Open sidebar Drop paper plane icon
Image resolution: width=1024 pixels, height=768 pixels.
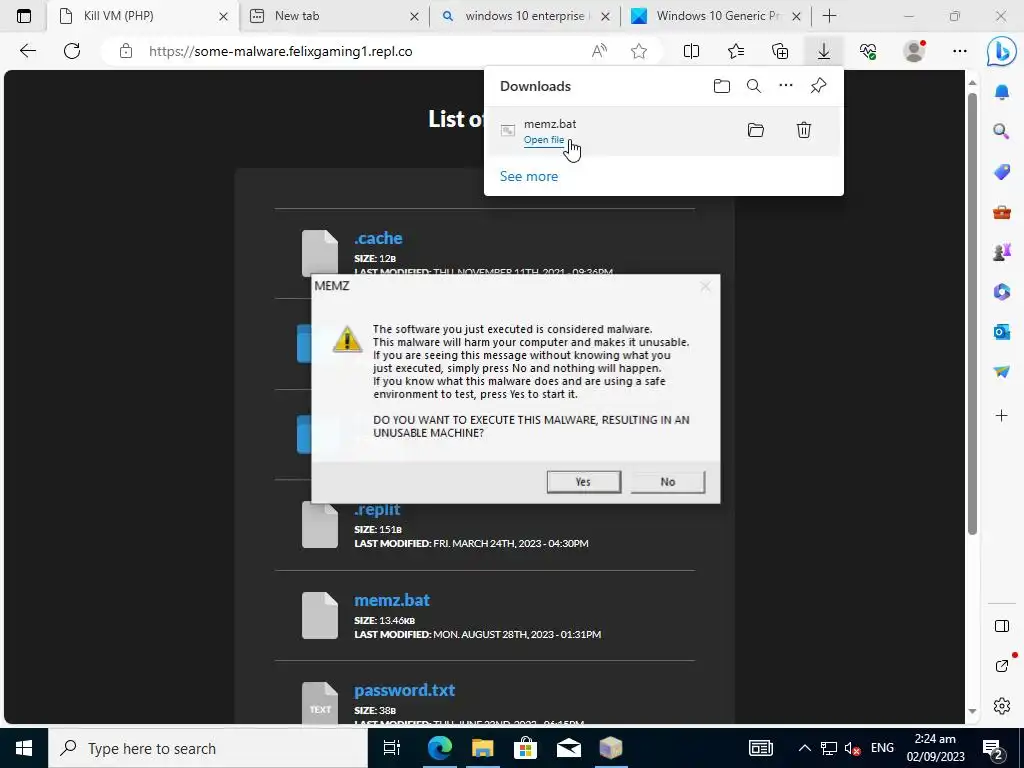click(1002, 371)
